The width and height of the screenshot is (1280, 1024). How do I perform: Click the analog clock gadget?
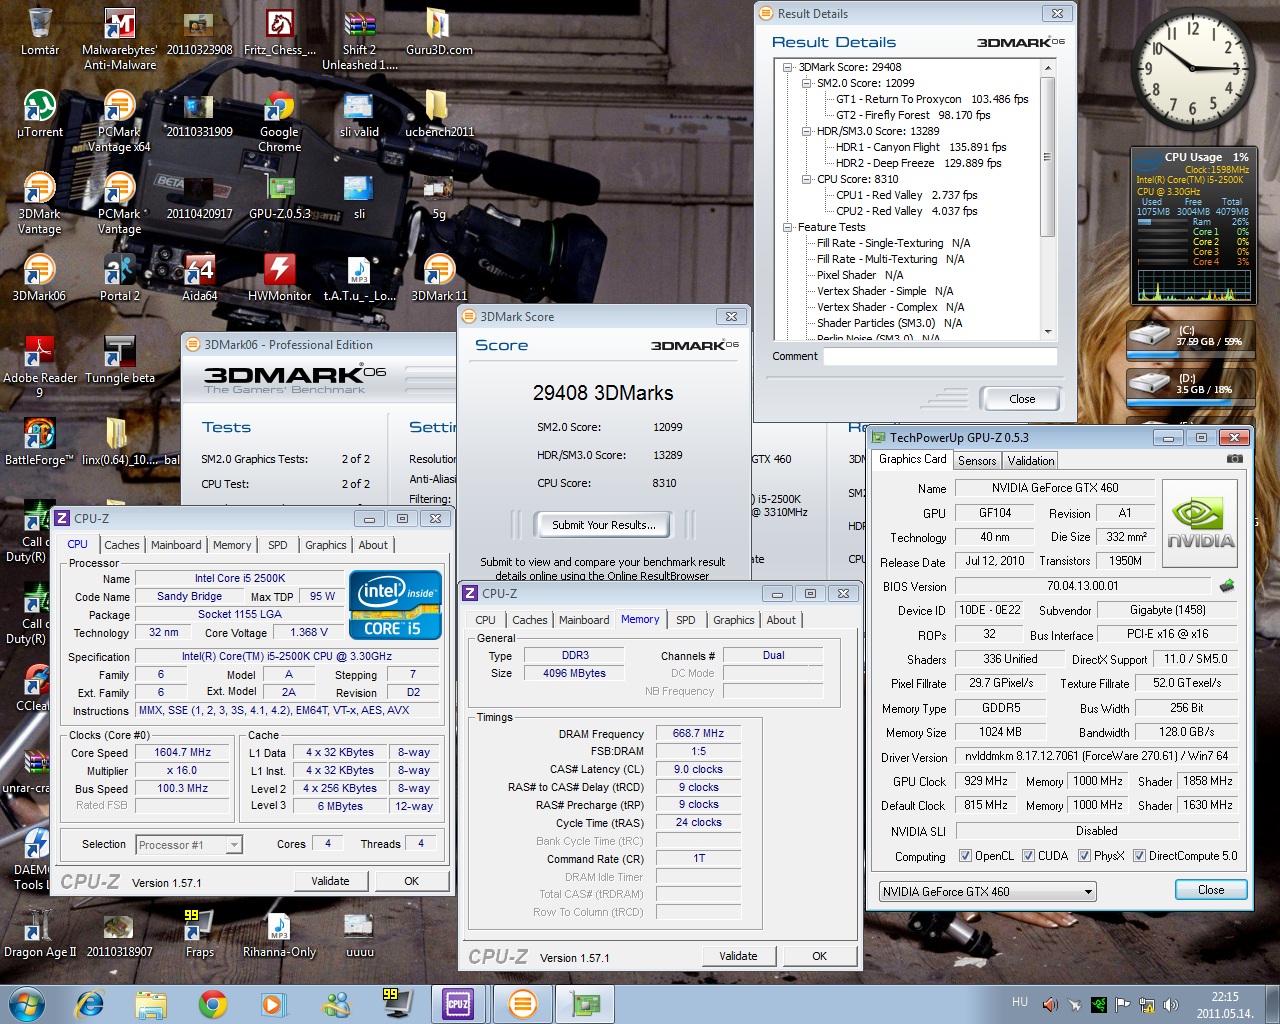point(1192,67)
